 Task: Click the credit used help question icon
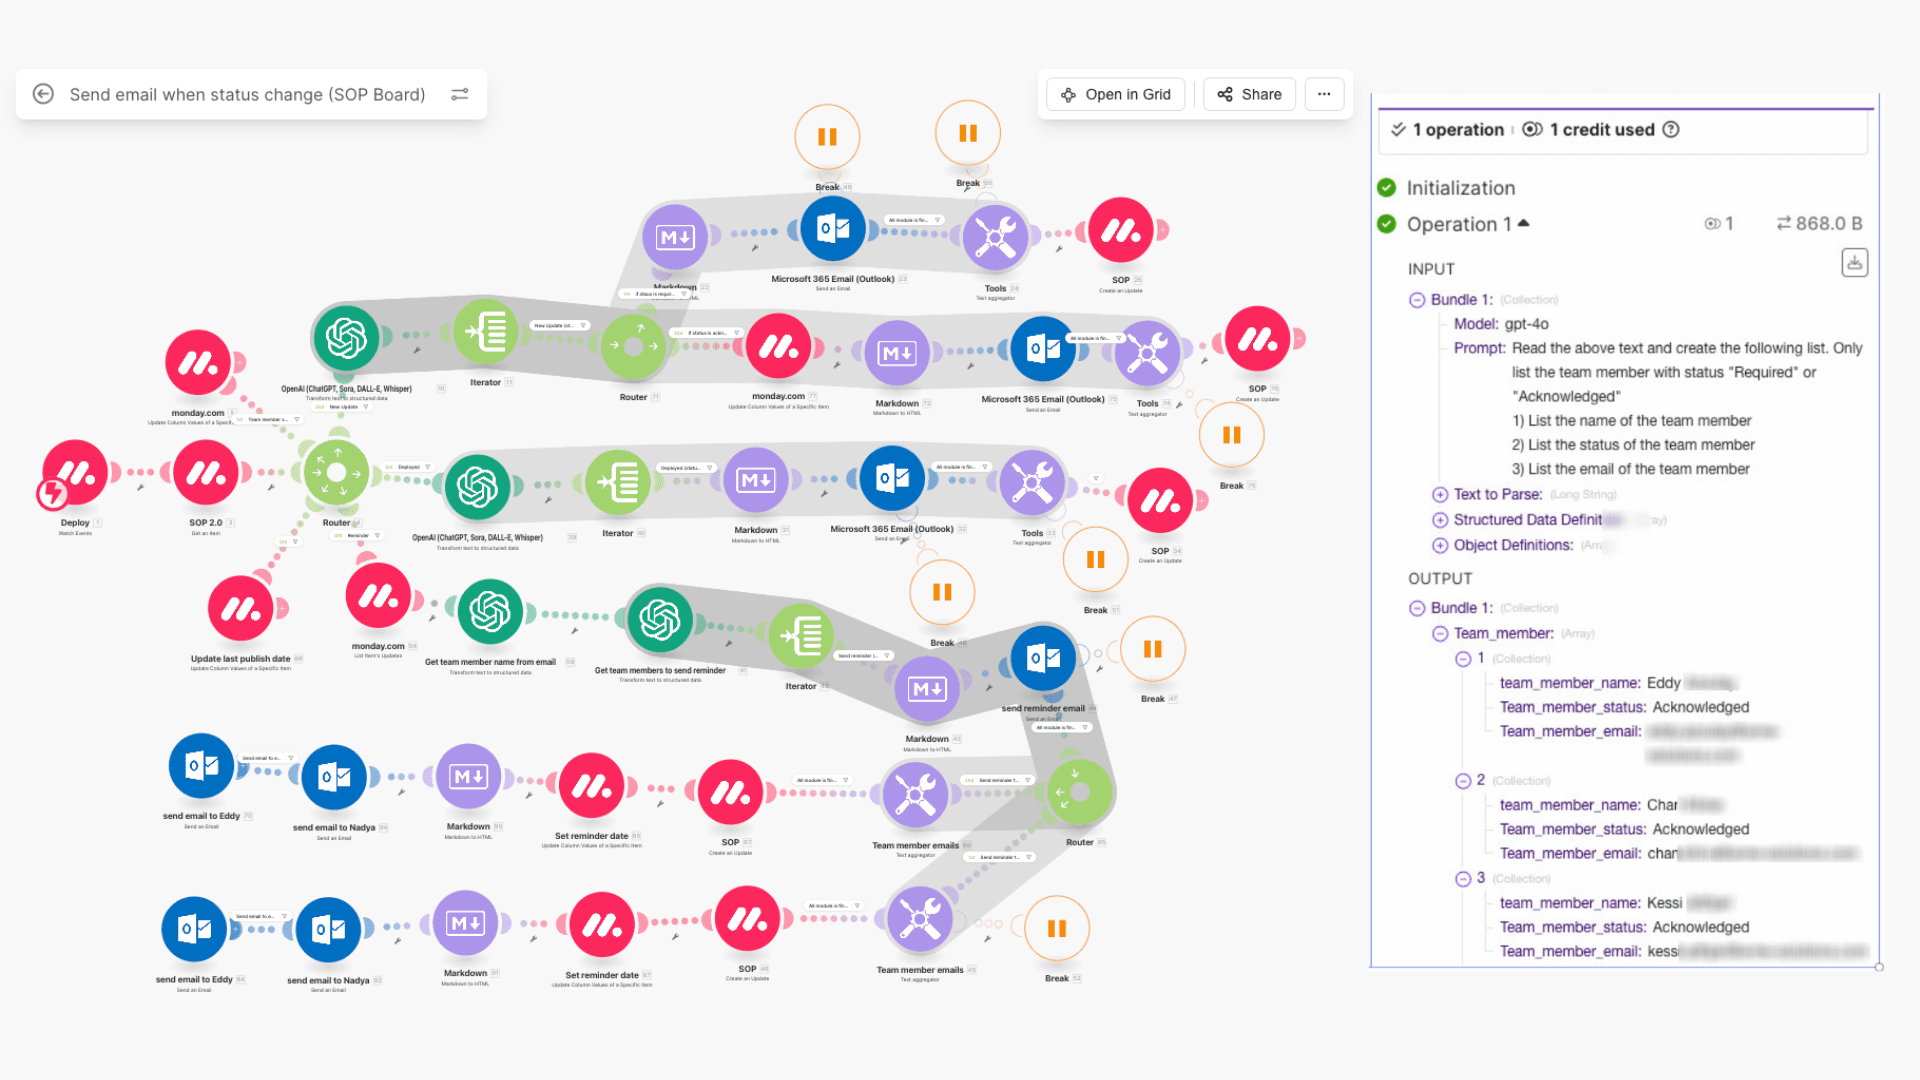click(x=1671, y=130)
